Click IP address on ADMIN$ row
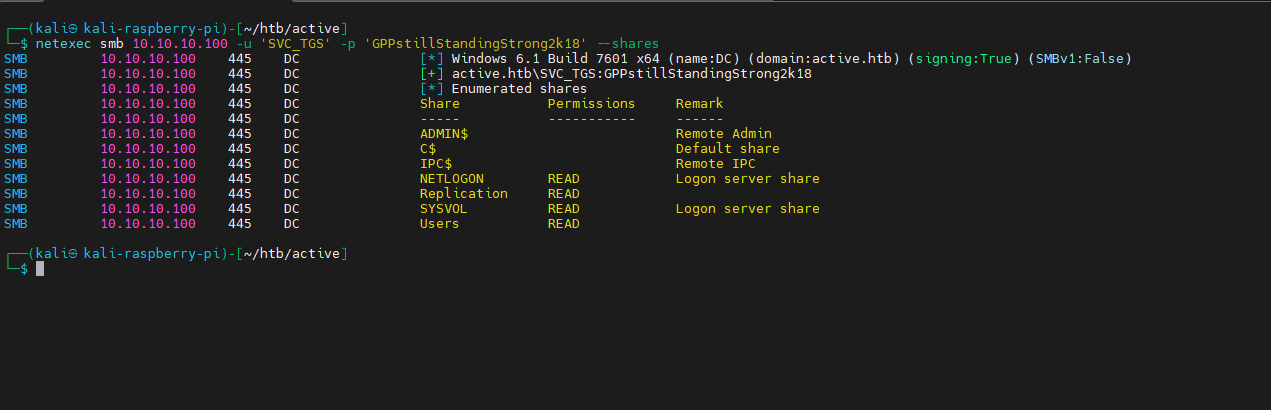This screenshot has height=410, width=1271. pyautogui.click(x=148, y=134)
